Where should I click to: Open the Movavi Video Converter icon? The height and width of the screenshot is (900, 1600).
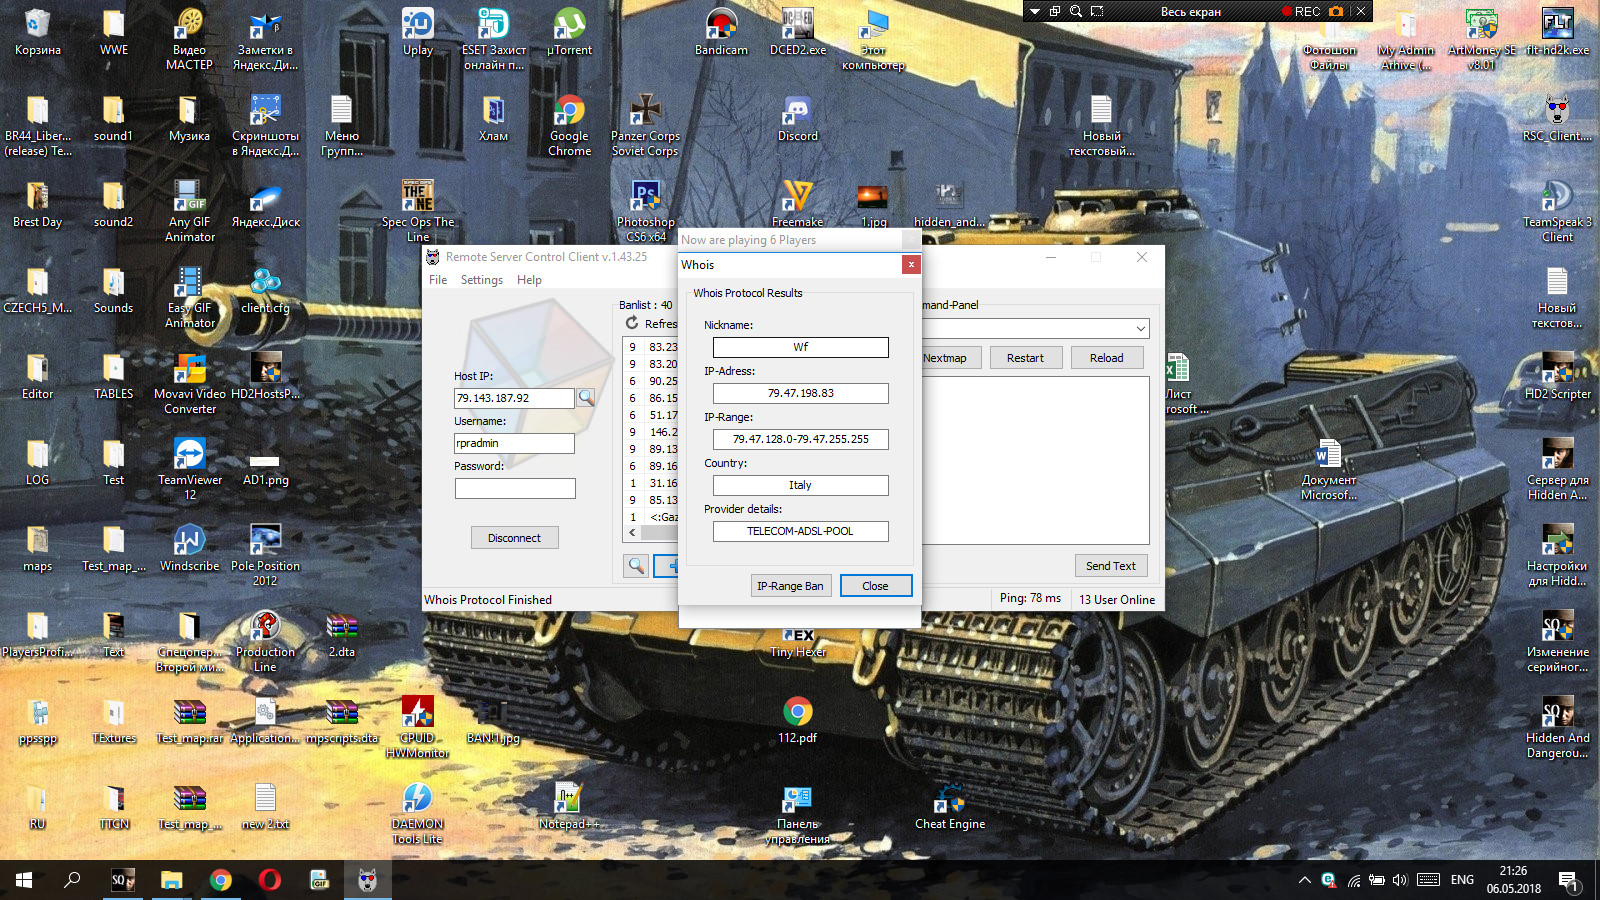click(190, 384)
